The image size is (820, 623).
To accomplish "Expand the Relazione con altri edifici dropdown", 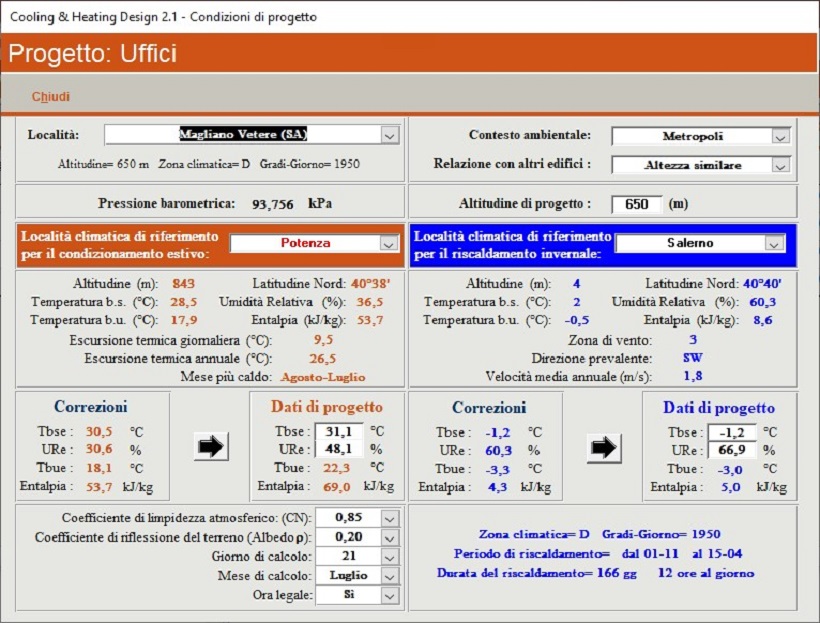I will [780, 166].
